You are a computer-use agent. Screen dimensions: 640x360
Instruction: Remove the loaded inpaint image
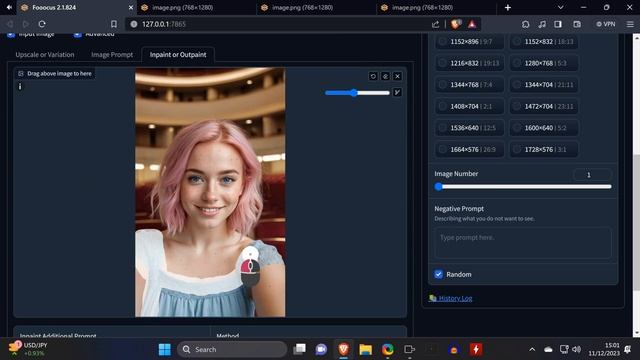(398, 76)
